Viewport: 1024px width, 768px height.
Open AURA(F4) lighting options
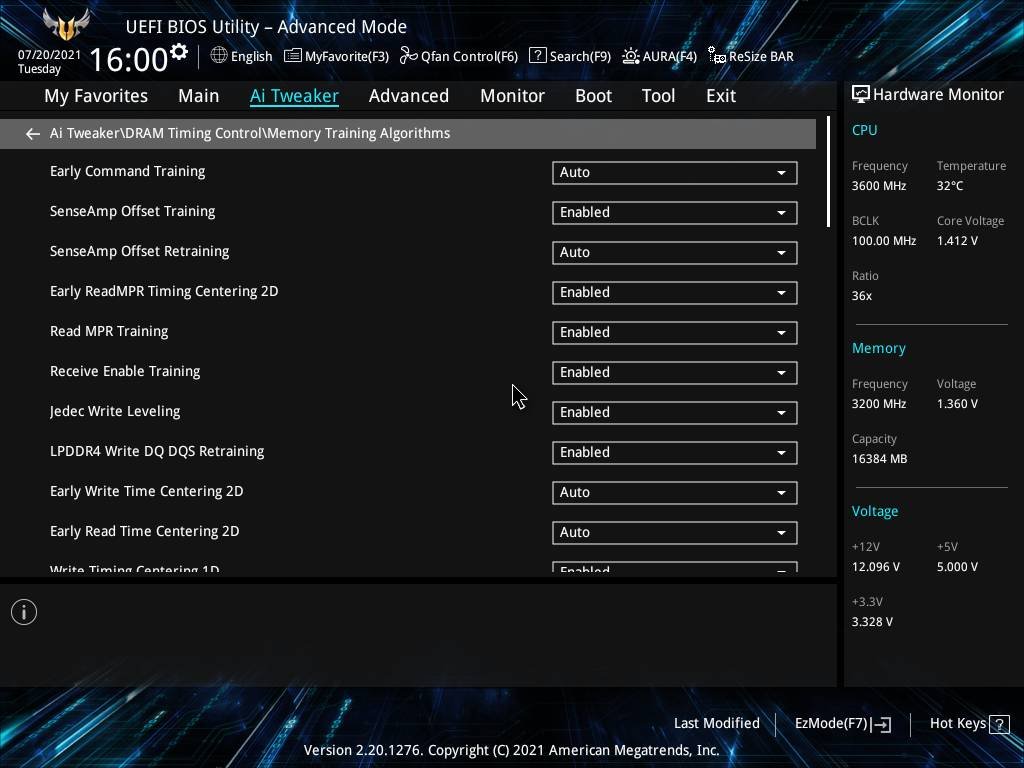click(x=659, y=56)
